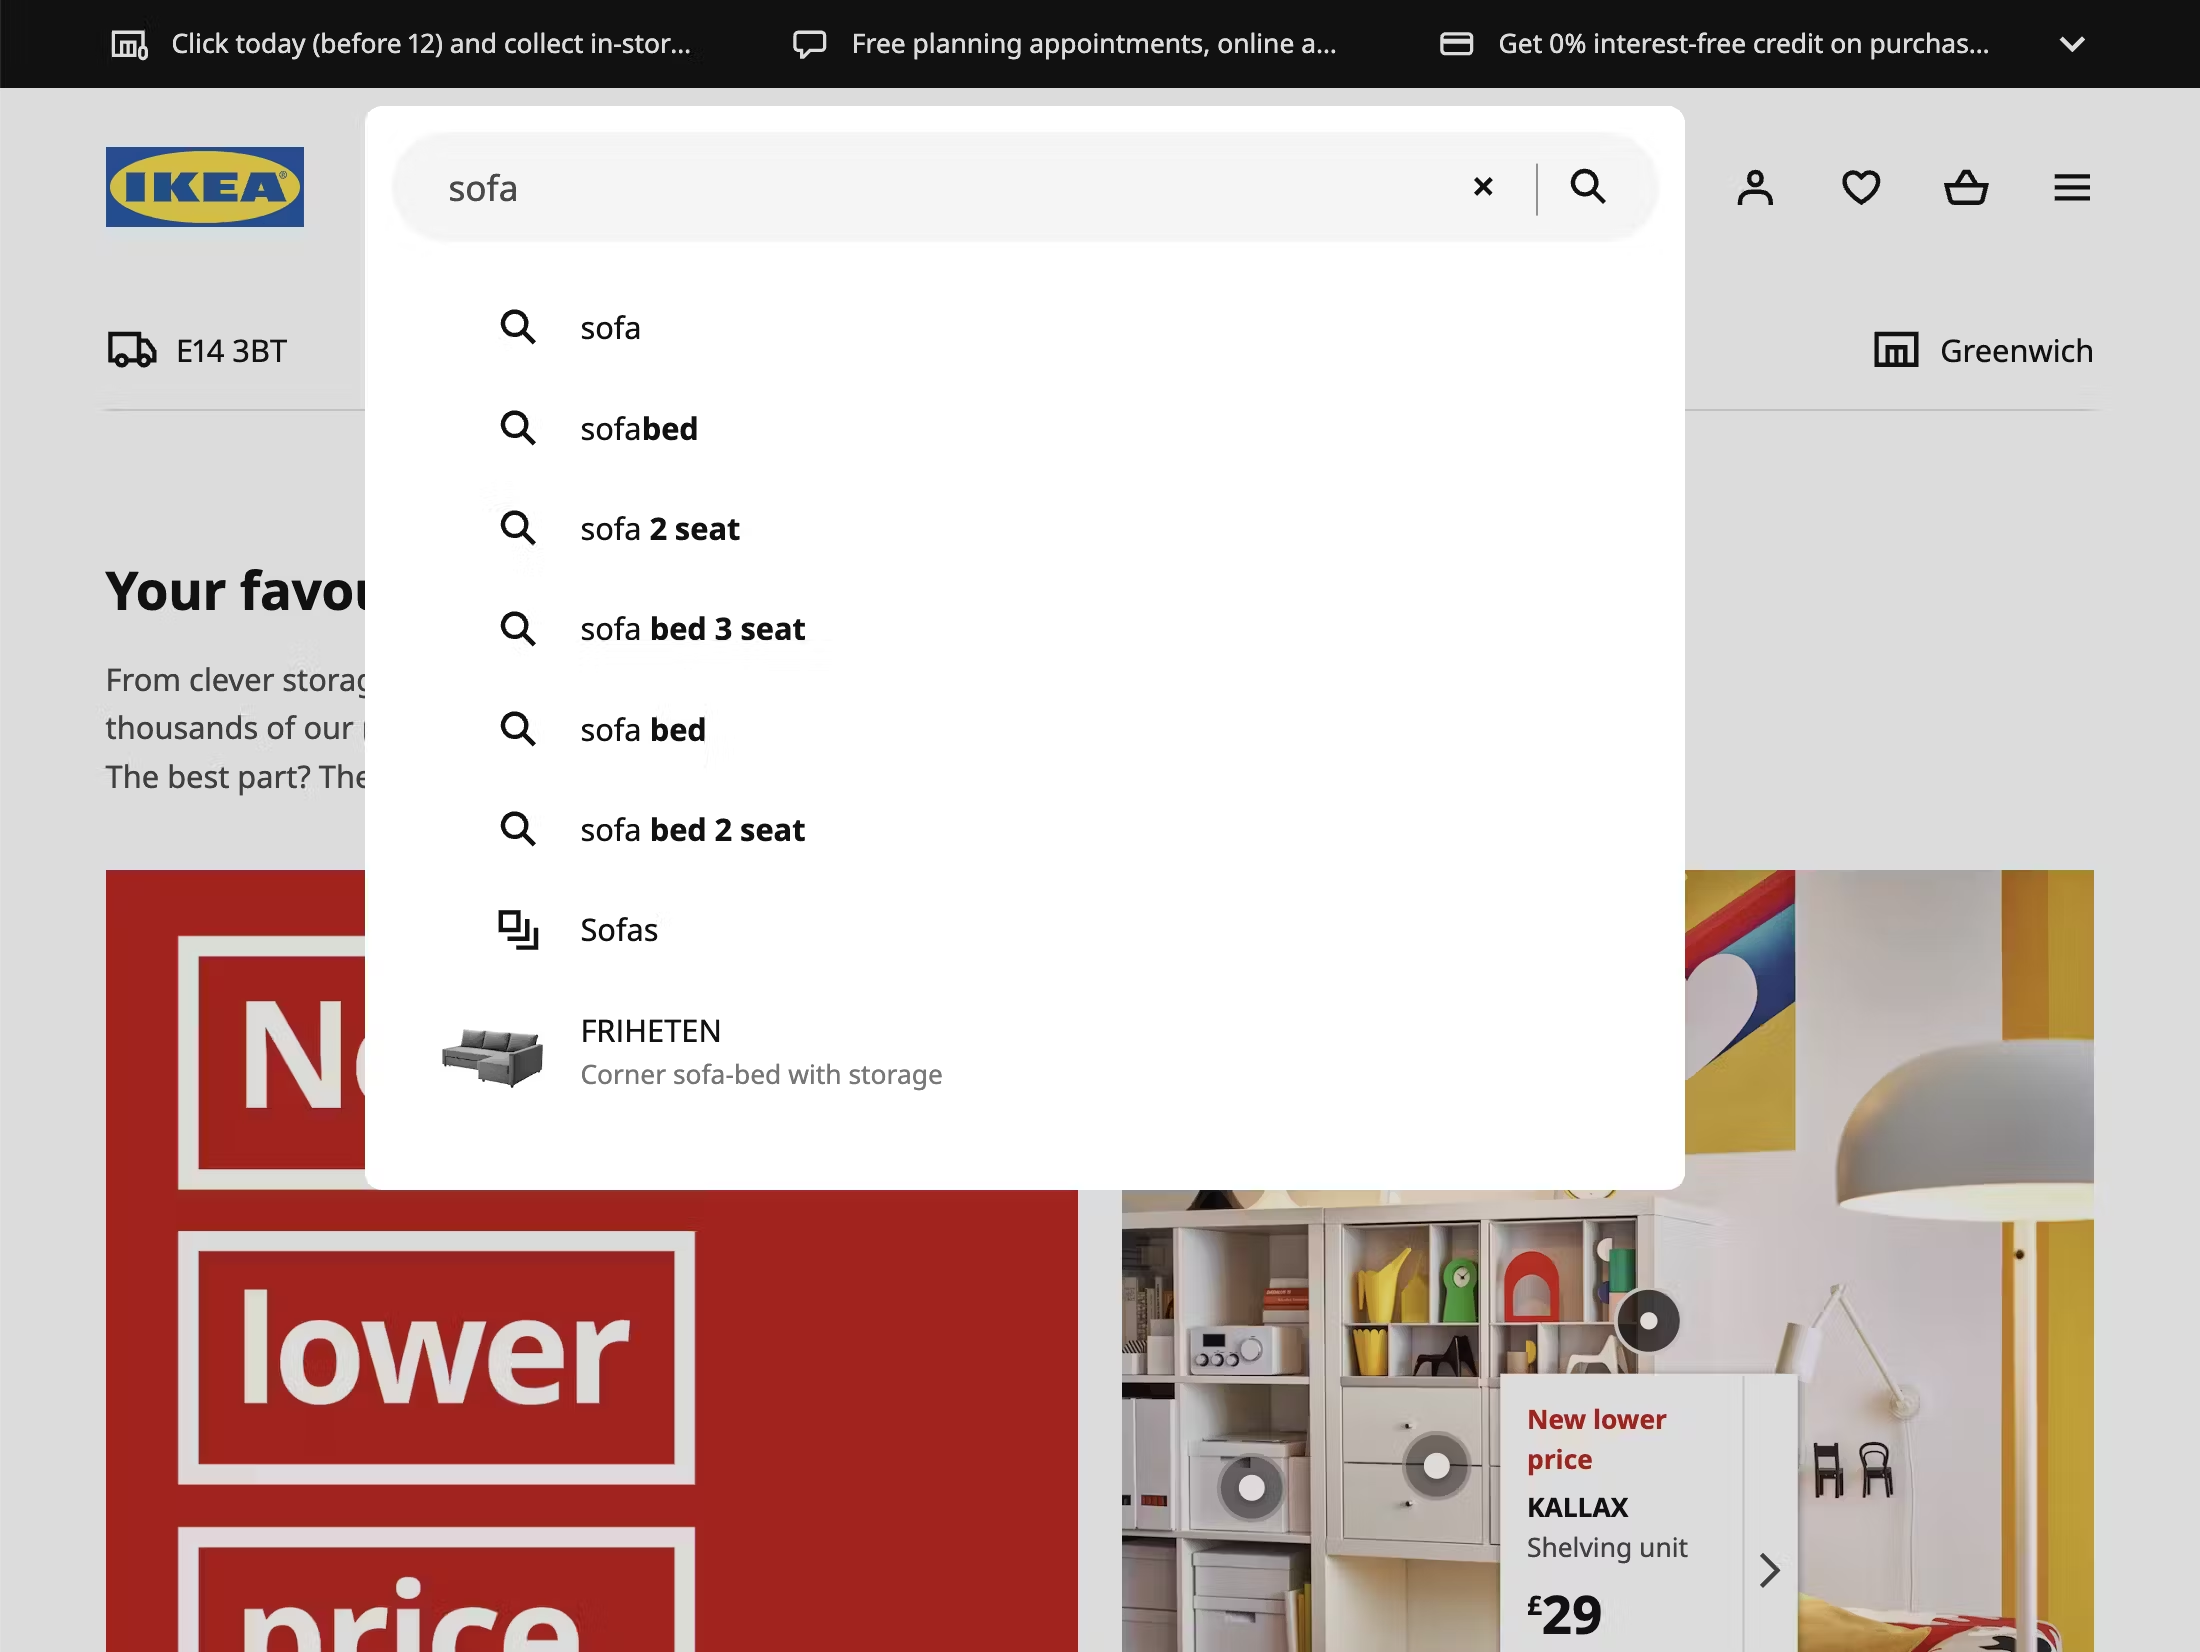
Task: Select the sofabed search suggestion
Action: (x=639, y=428)
